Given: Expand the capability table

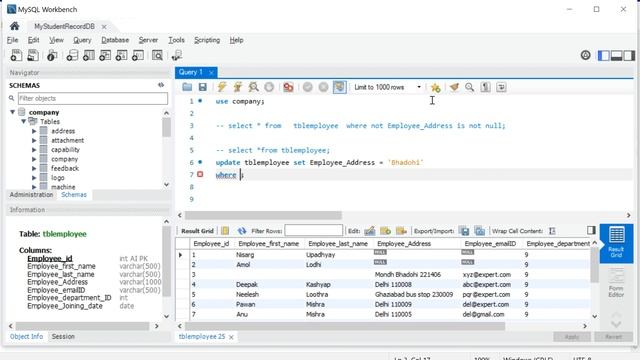Looking at the screenshot, I should (34, 150).
